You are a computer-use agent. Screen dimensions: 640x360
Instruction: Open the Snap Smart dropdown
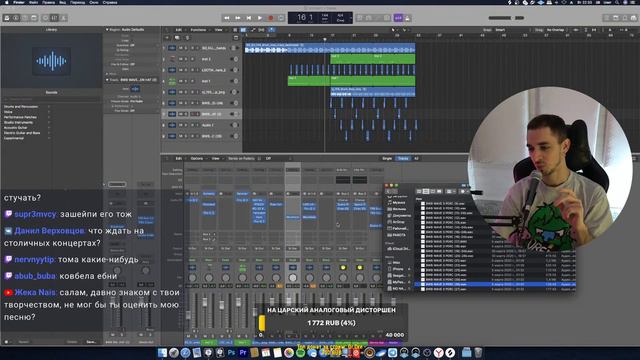(501, 30)
